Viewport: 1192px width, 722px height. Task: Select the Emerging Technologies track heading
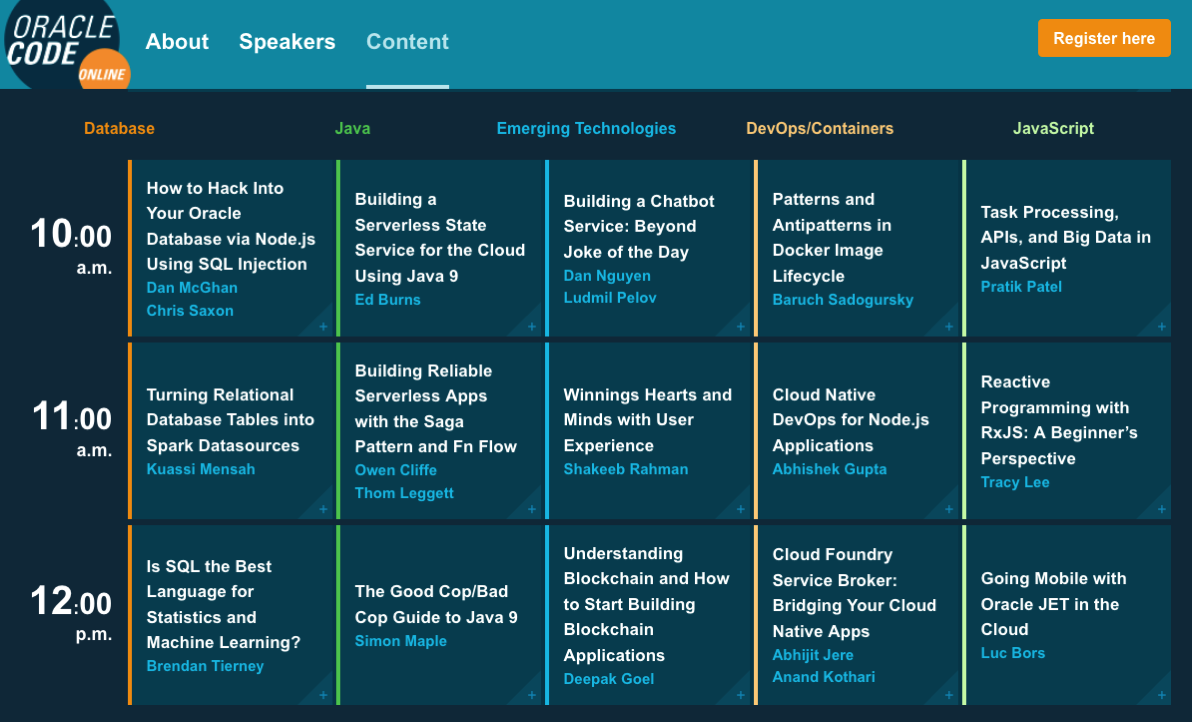(586, 128)
